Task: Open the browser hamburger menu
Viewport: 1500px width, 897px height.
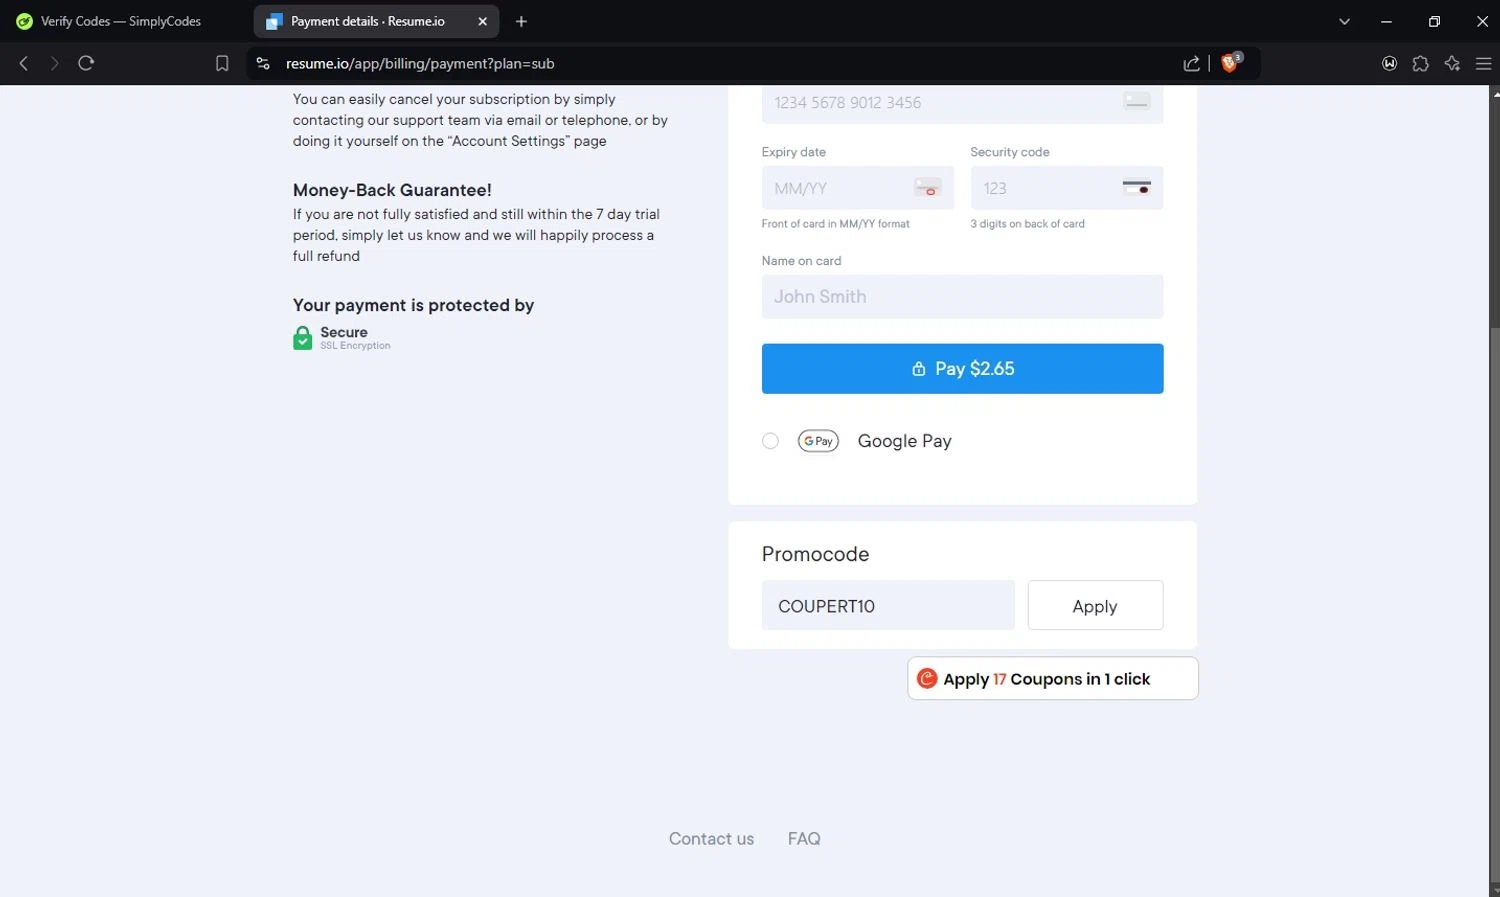Action: [1483, 63]
